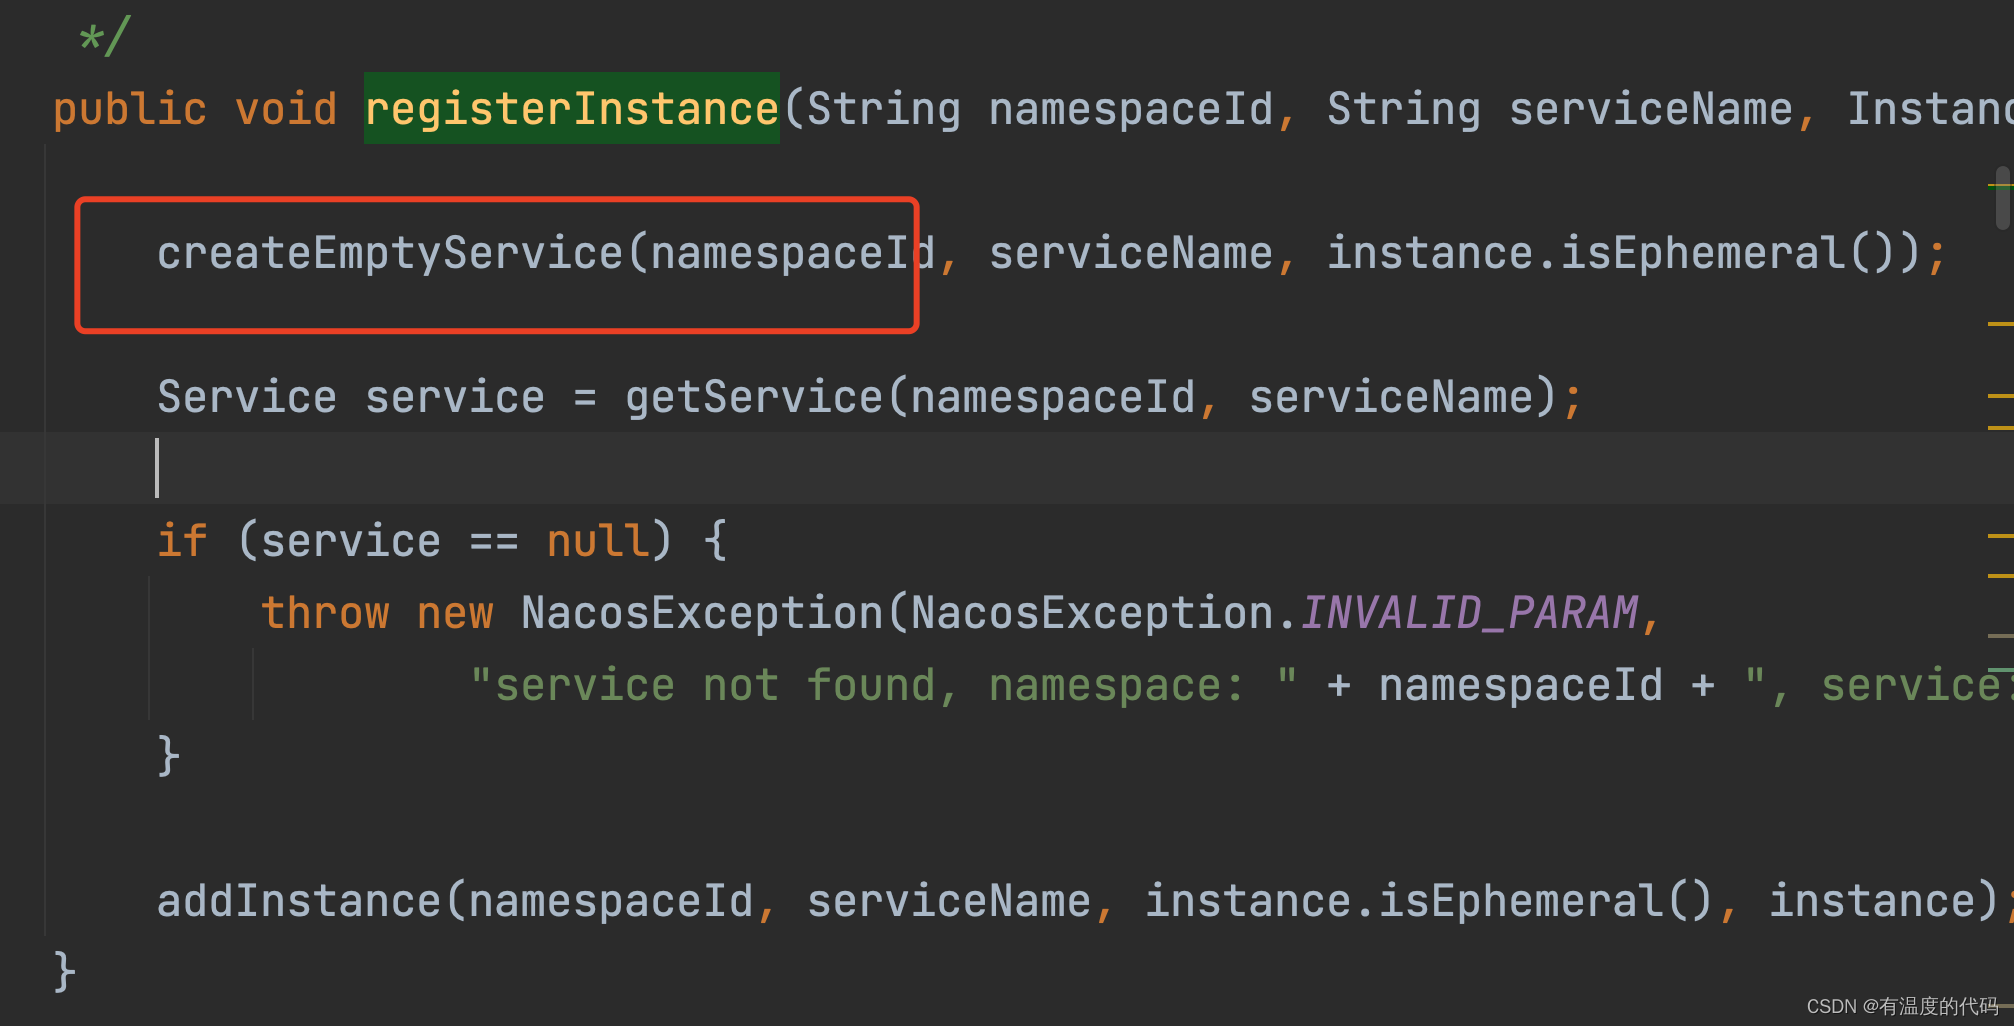Click the 'public' keyword in method signature

[130, 108]
